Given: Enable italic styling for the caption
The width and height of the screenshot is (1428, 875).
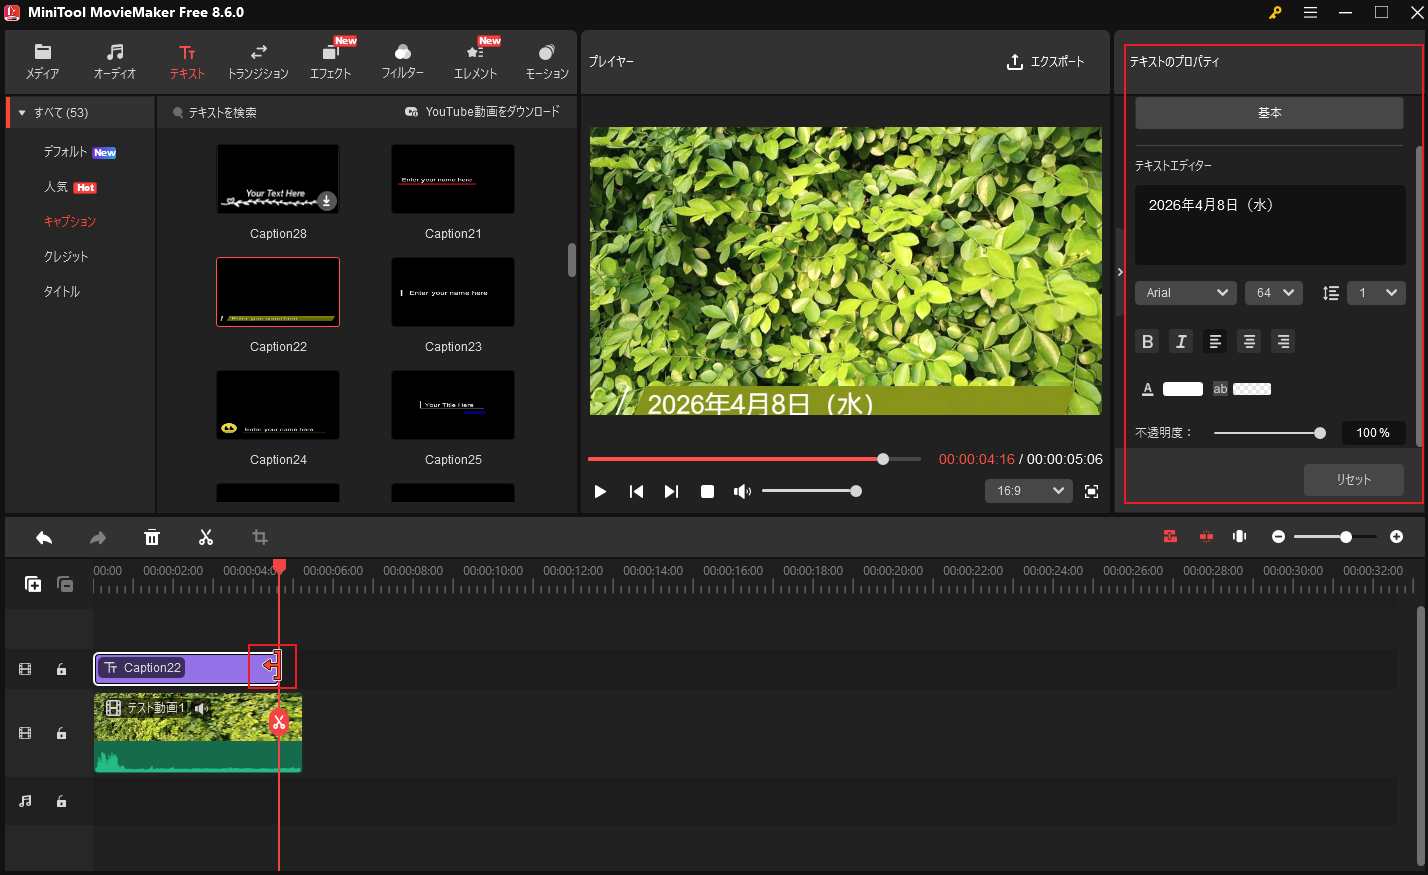Looking at the screenshot, I should pos(1181,341).
